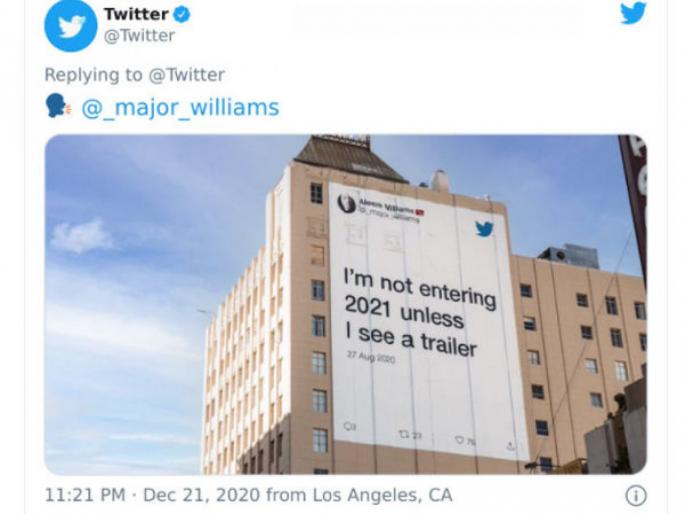This screenshot has width=685, height=514.
Task: Click the speaking head emoji
Action: point(58,107)
